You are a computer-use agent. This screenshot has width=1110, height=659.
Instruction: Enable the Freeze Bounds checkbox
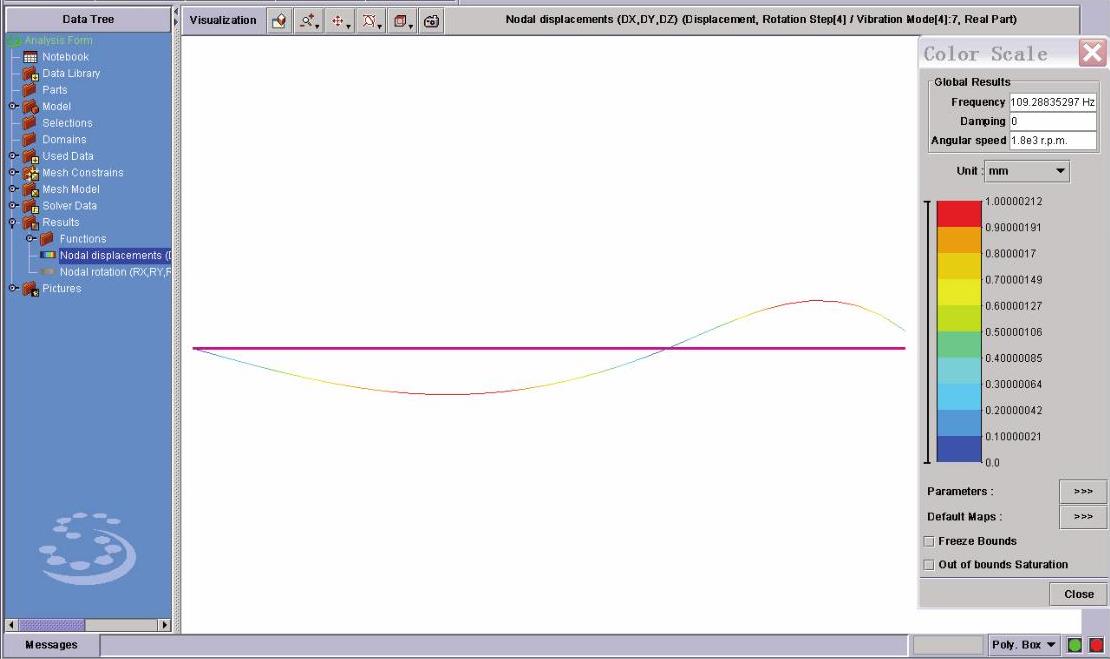(x=929, y=541)
